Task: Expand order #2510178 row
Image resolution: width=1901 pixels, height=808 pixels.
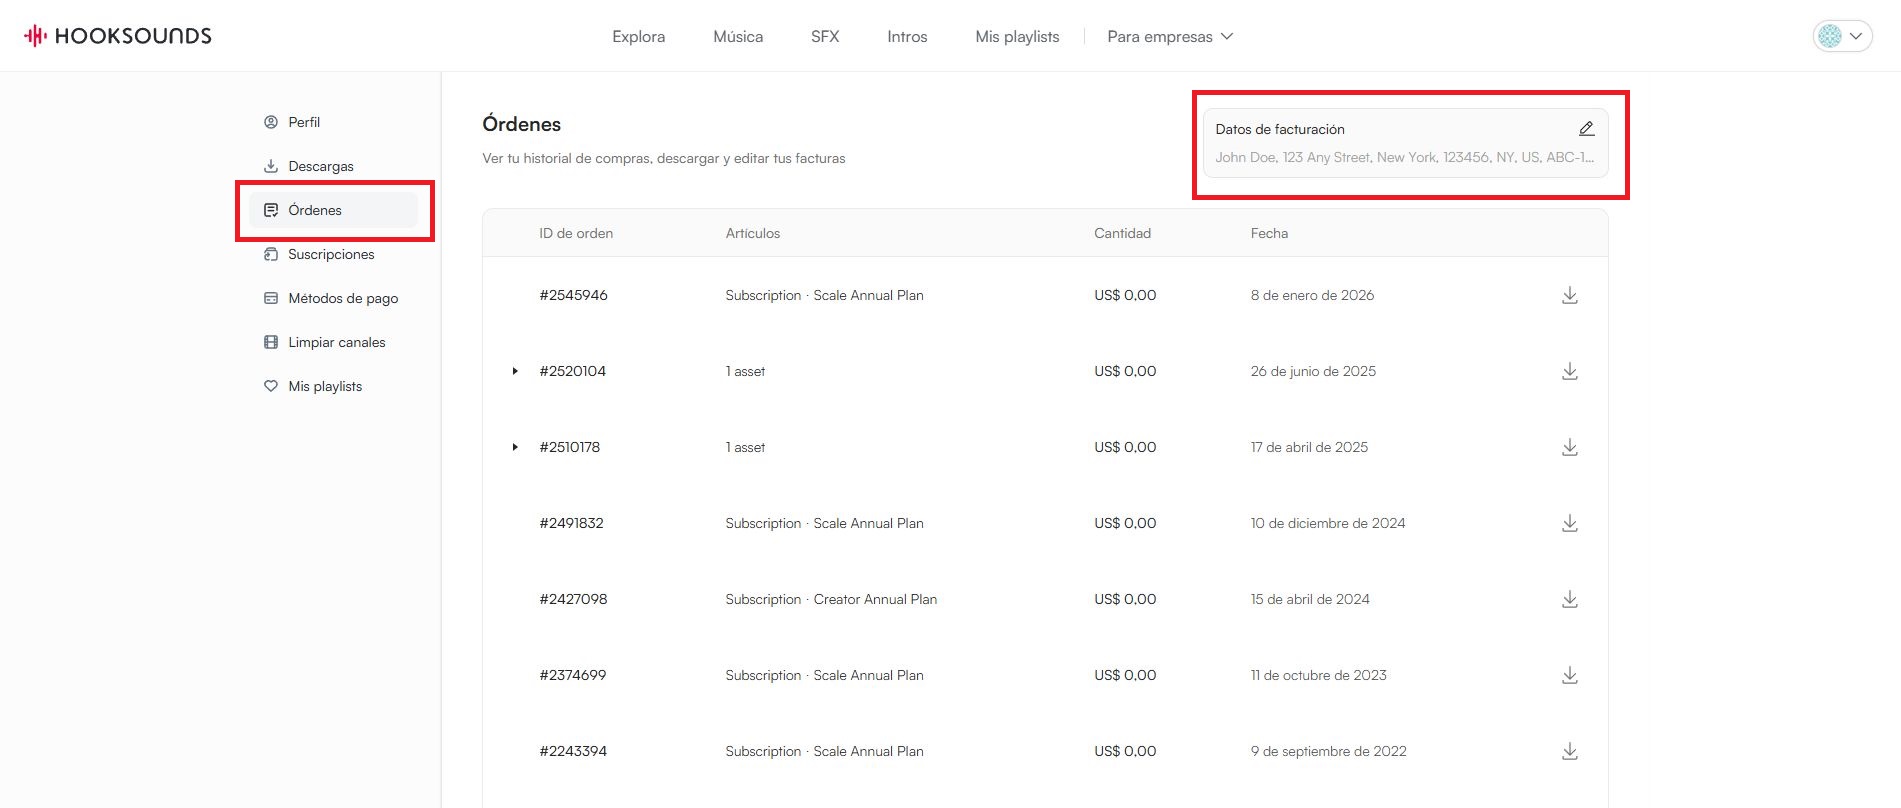Action: [x=515, y=447]
